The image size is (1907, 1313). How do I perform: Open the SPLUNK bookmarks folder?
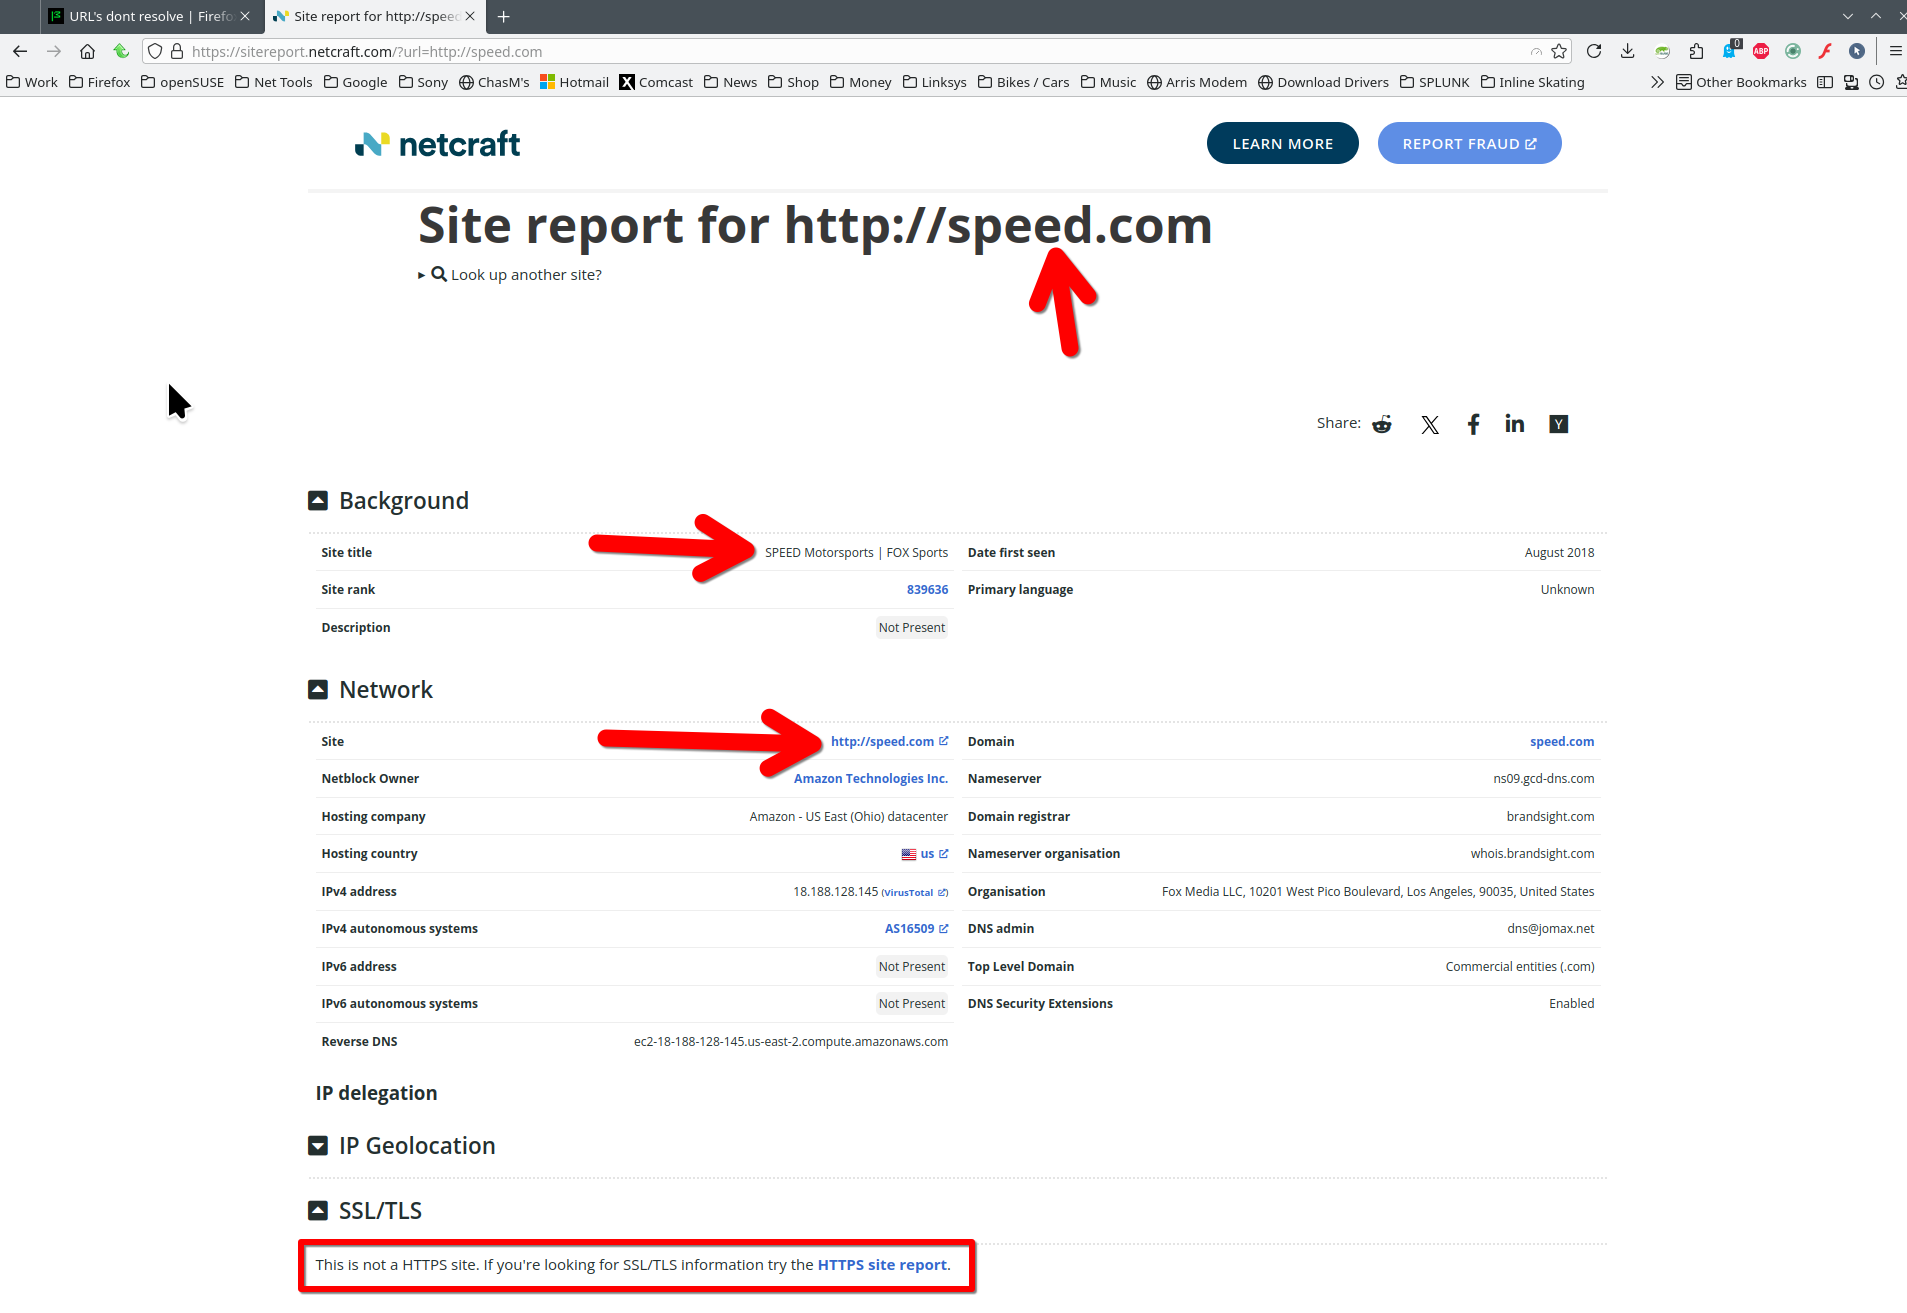(x=1434, y=82)
